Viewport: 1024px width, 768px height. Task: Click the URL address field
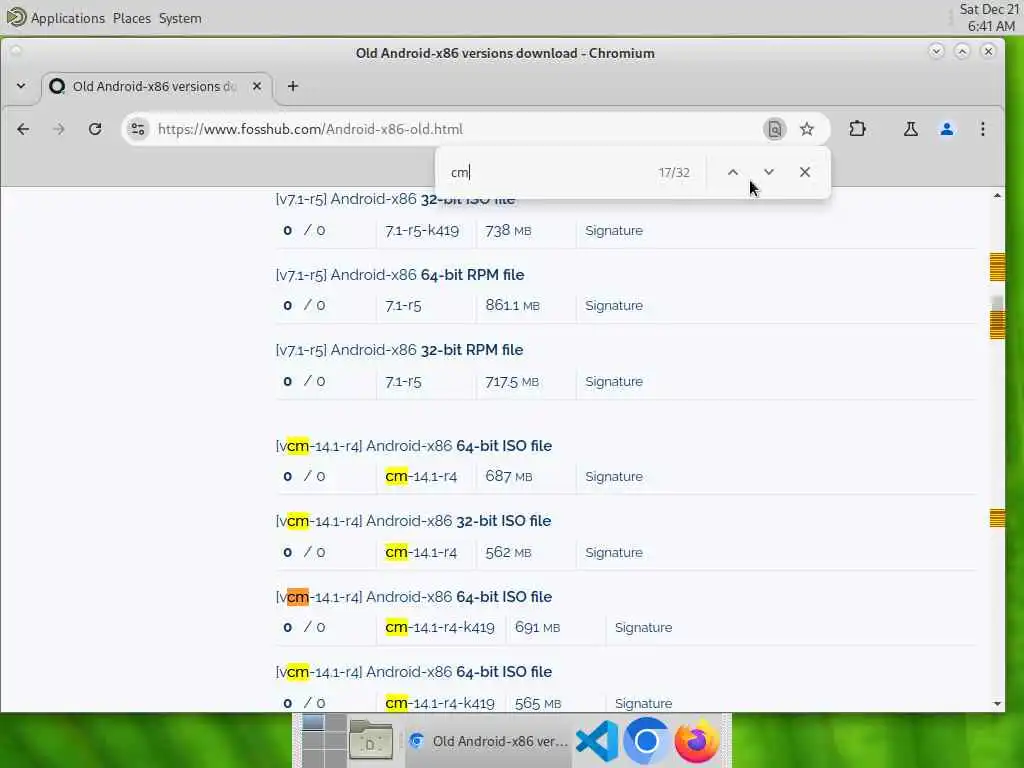(x=457, y=129)
